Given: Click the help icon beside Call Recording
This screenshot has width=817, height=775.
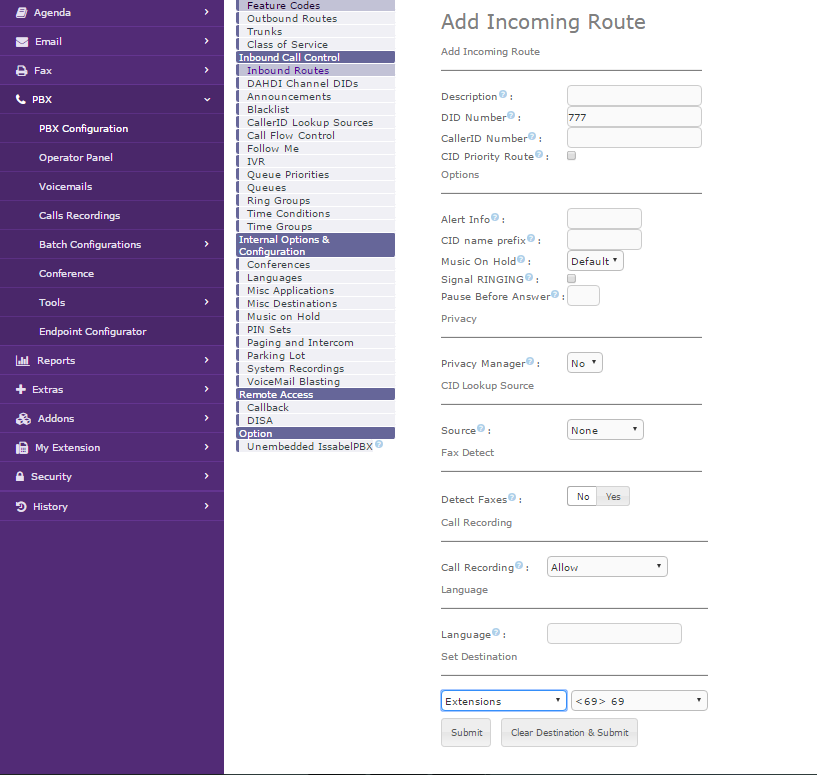Looking at the screenshot, I should click(521, 566).
